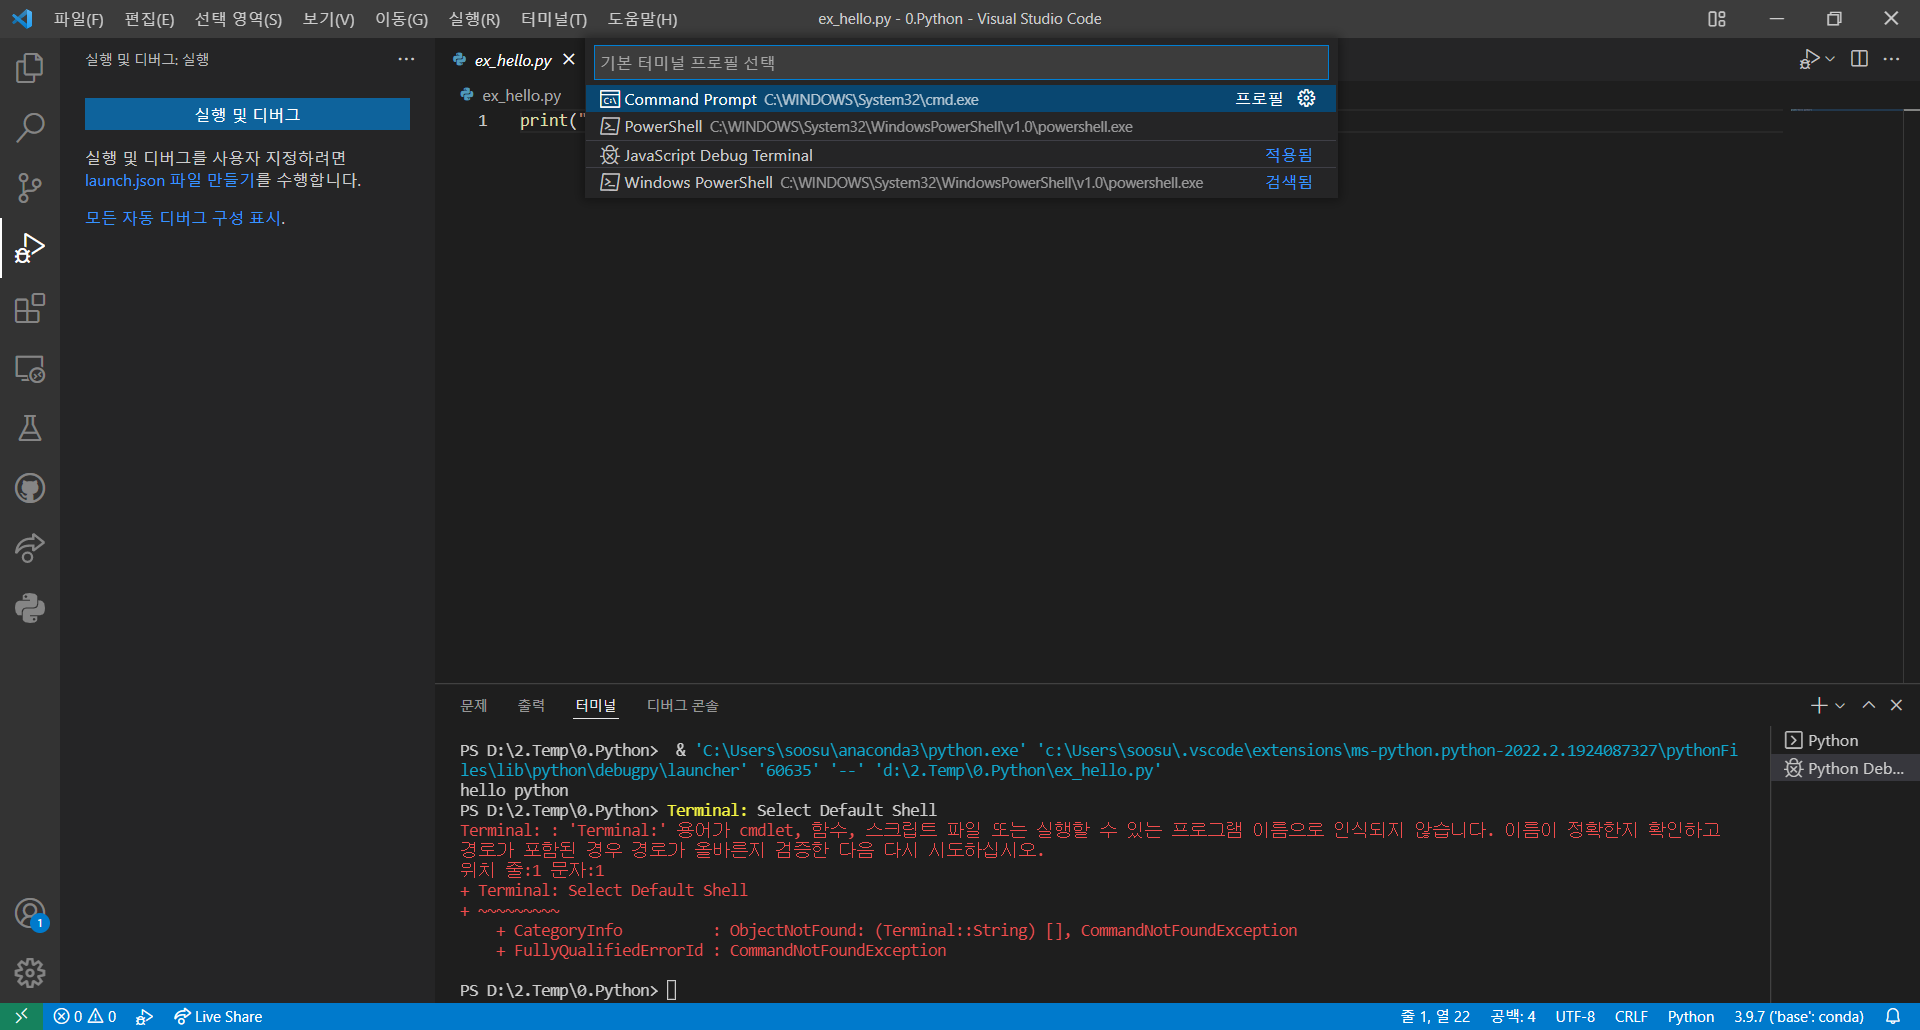Click 줄 1, 열 22 cursor position
Screen dimensions: 1920x1030
[1435, 1016]
